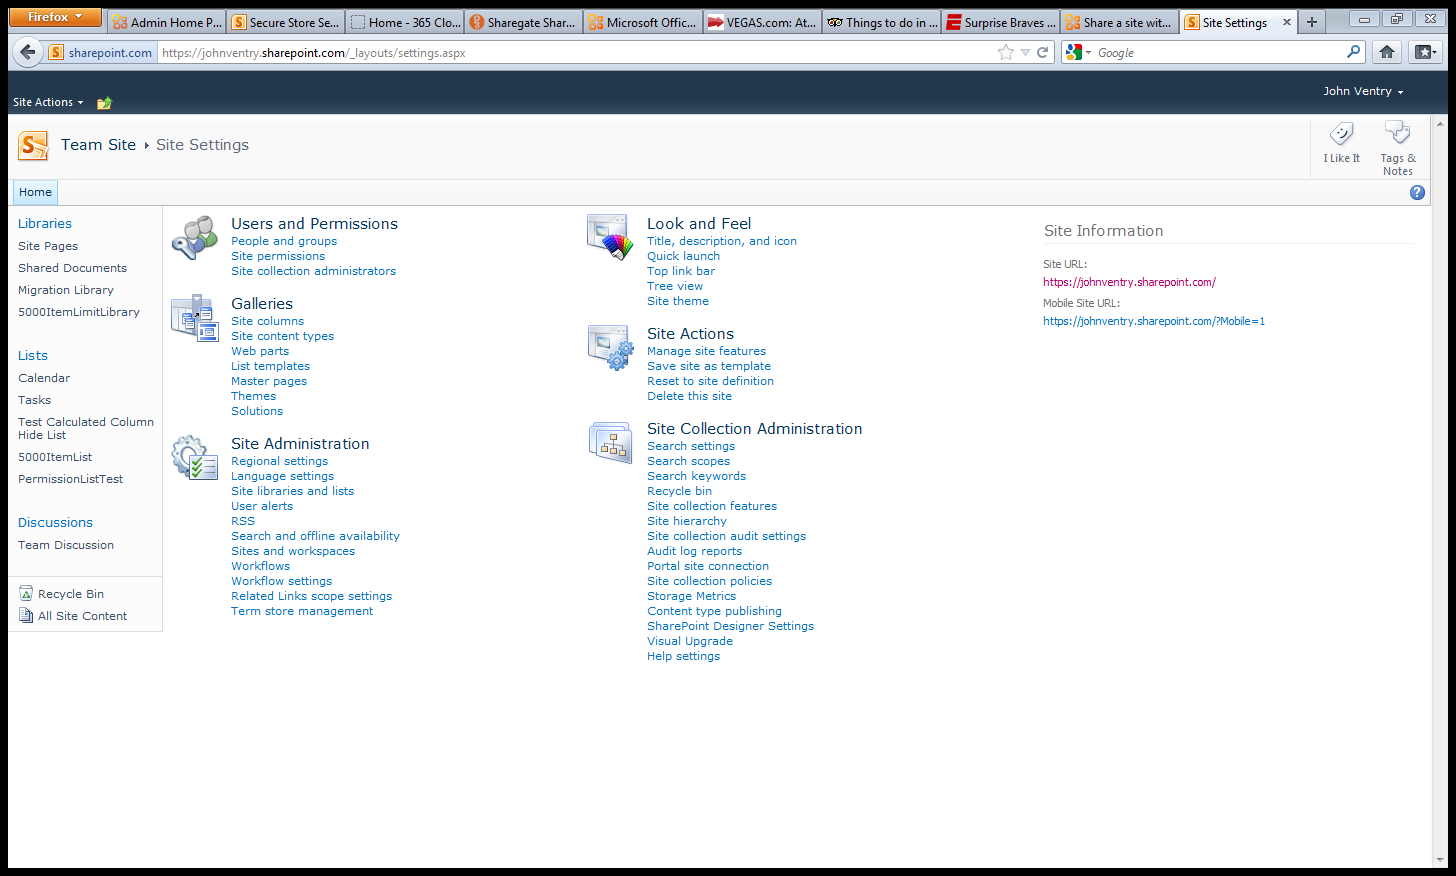Open the Firefox application menu
1456x876 pixels.
click(55, 17)
